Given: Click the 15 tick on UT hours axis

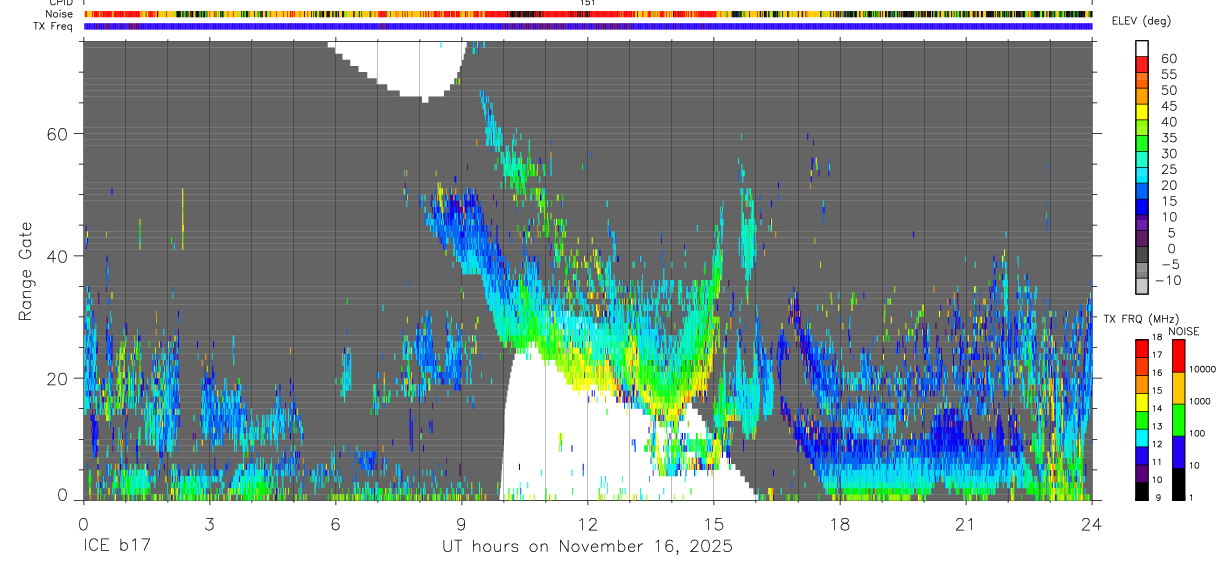Looking at the screenshot, I should (x=713, y=523).
